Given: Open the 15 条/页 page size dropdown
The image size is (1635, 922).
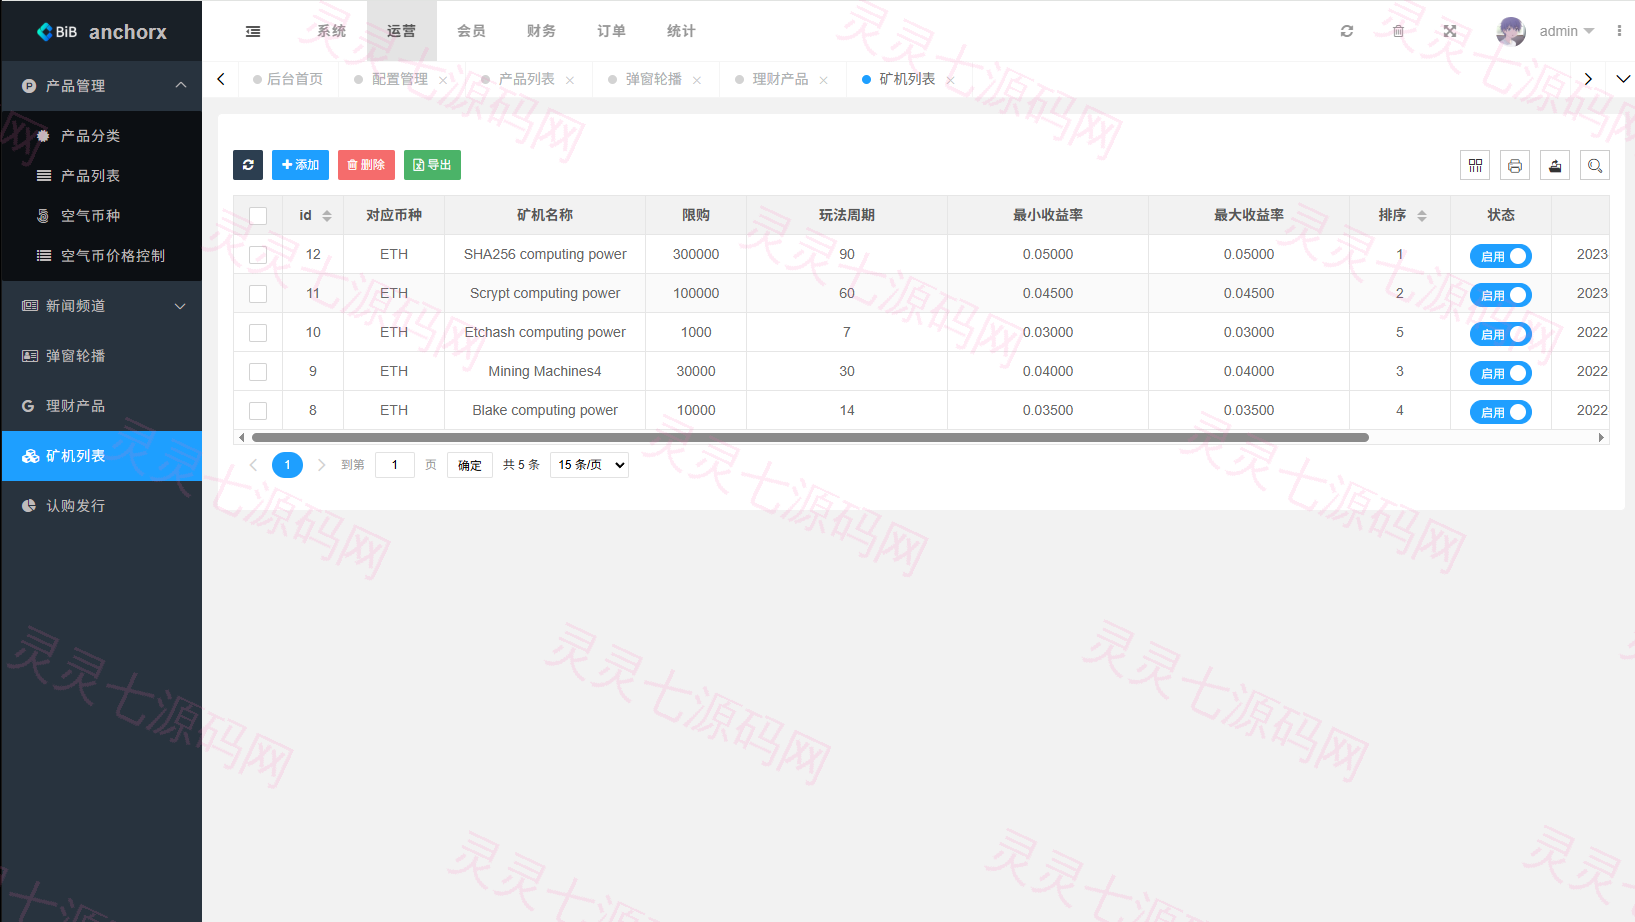Looking at the screenshot, I should point(589,465).
